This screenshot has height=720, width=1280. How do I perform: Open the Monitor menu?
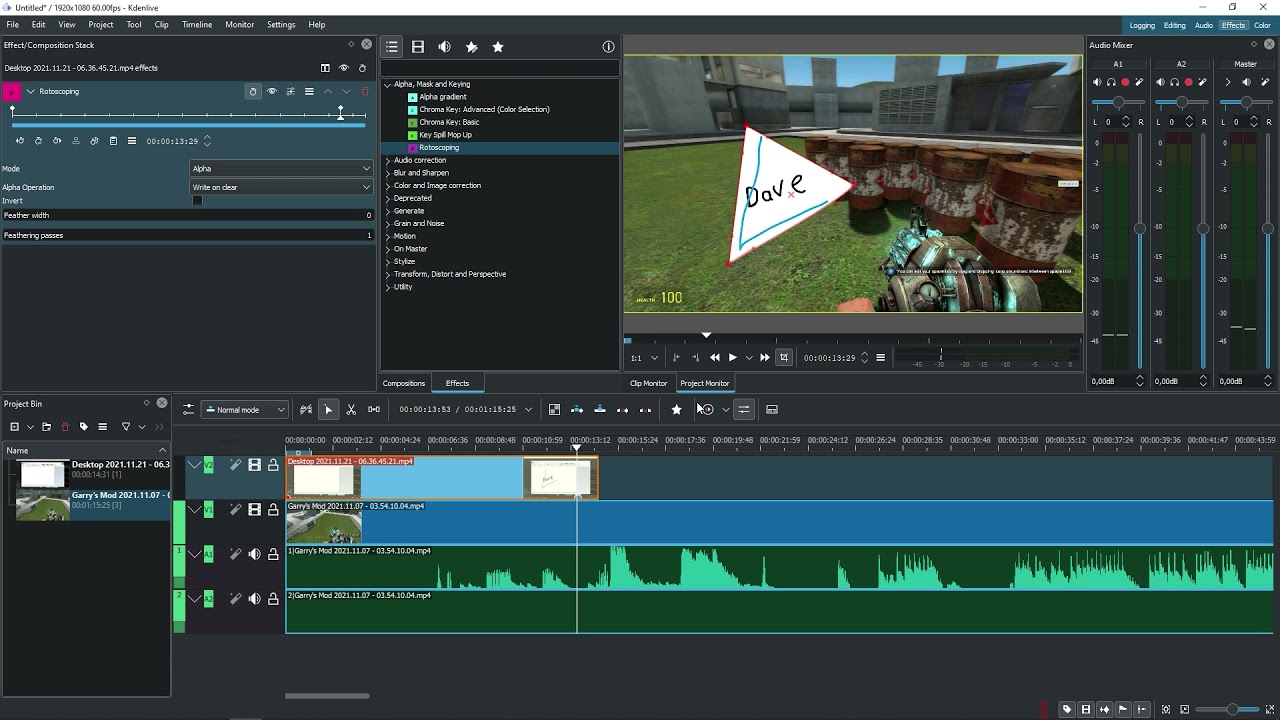[239, 24]
